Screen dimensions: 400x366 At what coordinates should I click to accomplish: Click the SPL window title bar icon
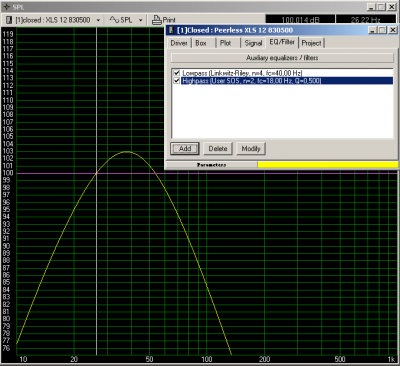click(7, 7)
